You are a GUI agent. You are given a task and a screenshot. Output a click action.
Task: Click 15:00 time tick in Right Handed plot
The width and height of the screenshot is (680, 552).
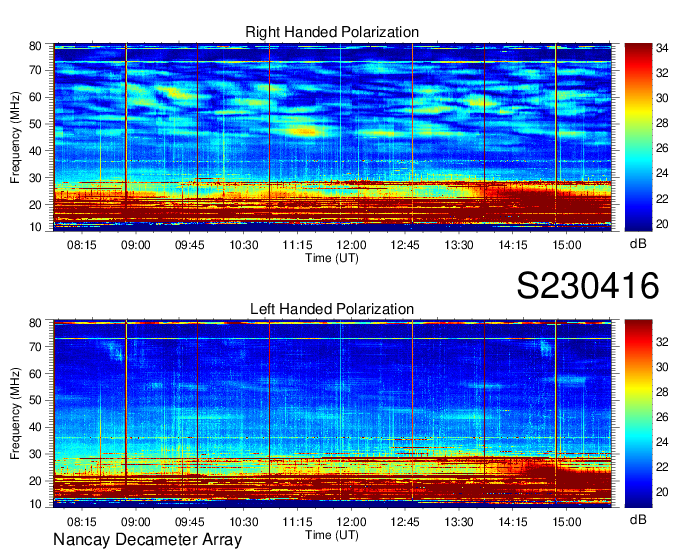567,245
